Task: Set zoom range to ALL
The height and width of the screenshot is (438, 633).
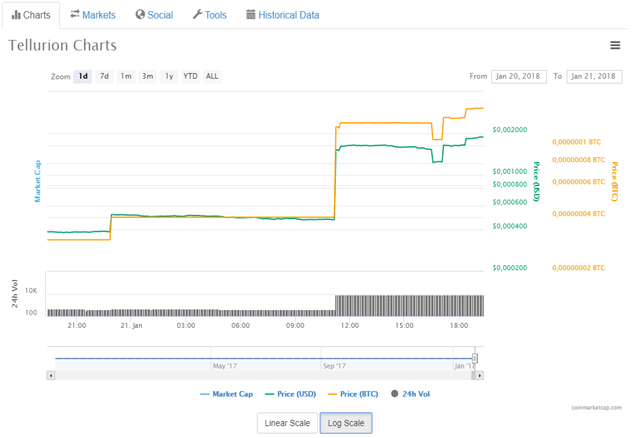Action: [x=212, y=76]
